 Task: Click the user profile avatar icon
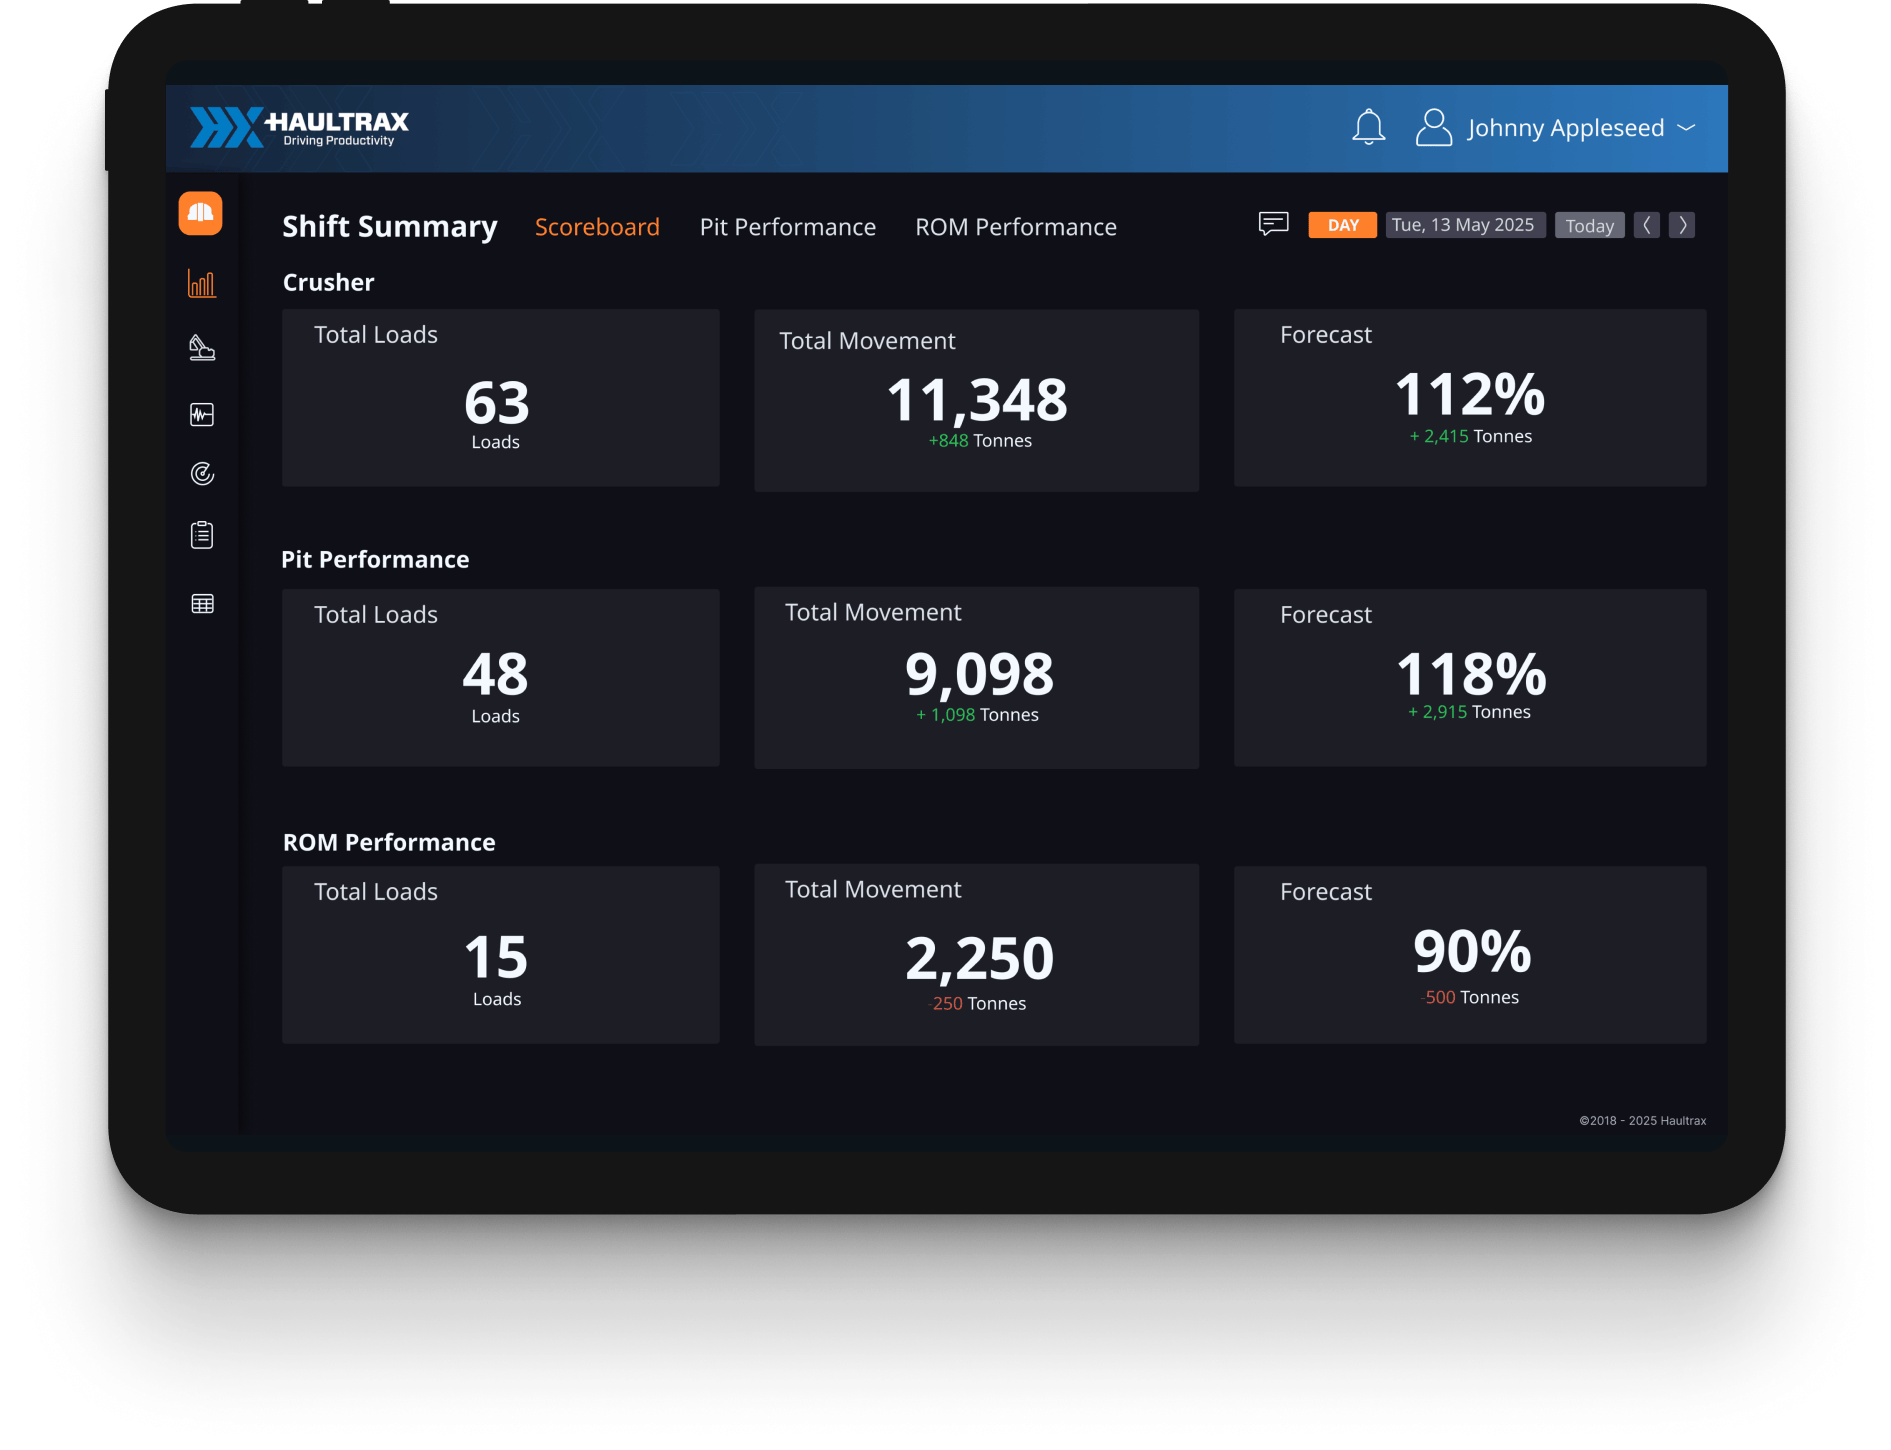(x=1433, y=128)
